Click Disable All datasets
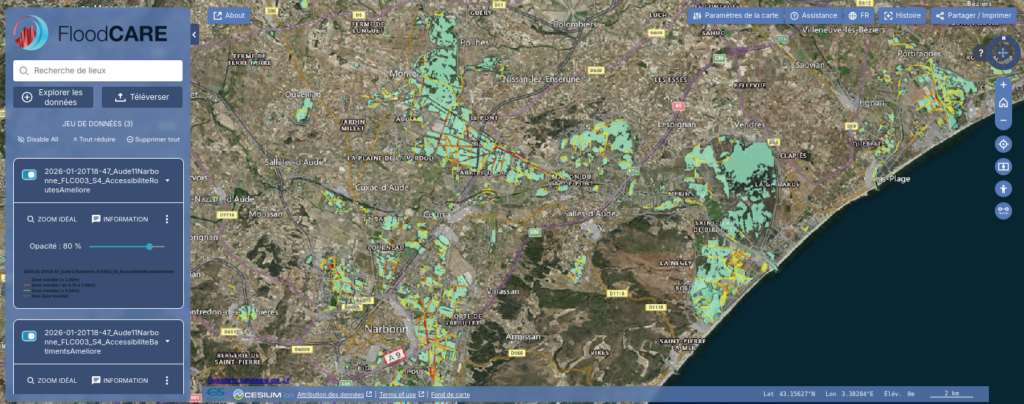 [38, 140]
